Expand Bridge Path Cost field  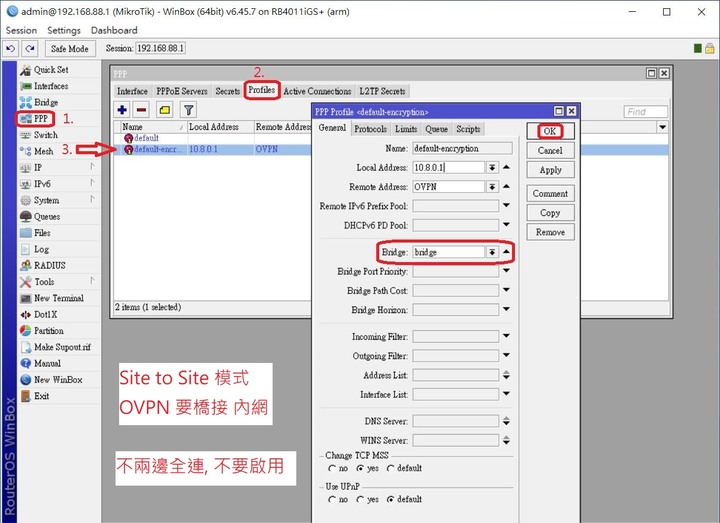(x=506, y=290)
